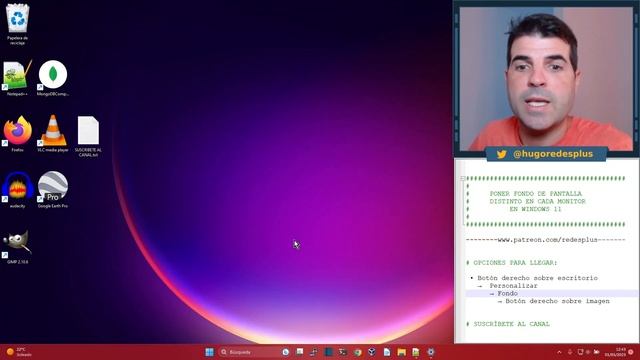Screen dimensions: 640x360
Task: Open the white document app in taskbar
Action: tap(387, 352)
